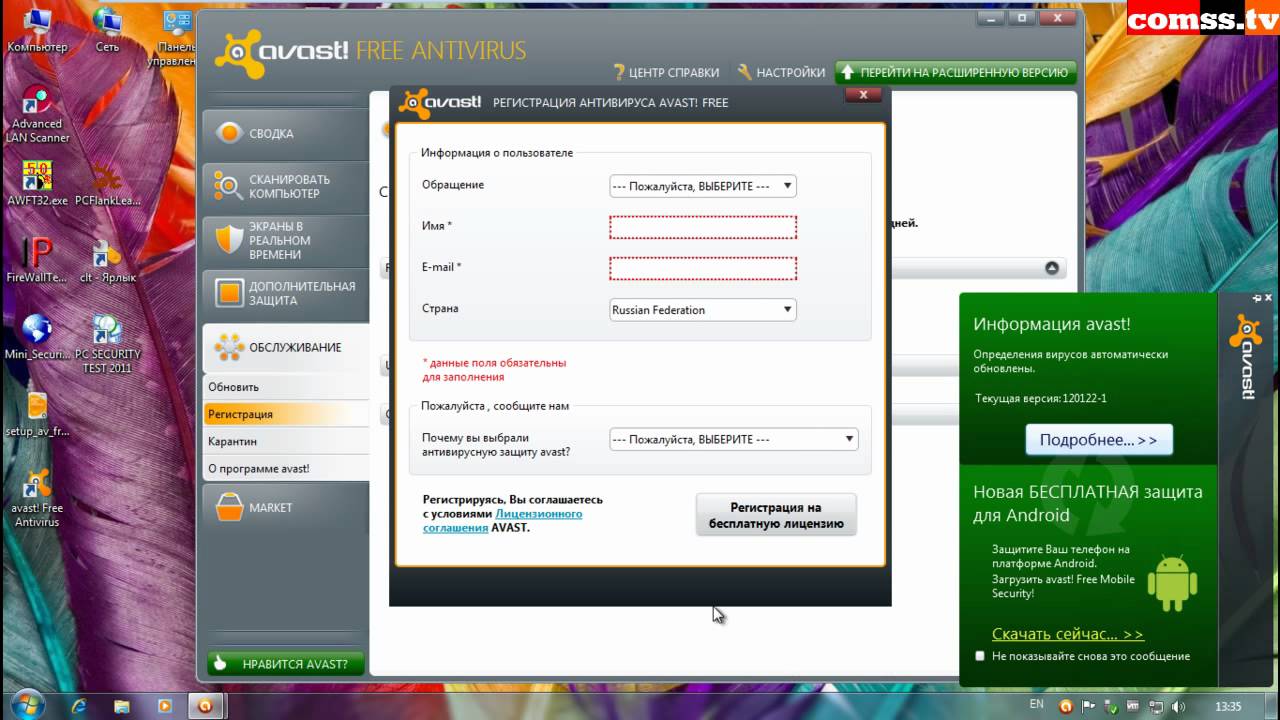Close the registration dialog
This screenshot has width=1280, height=720.
click(x=862, y=95)
